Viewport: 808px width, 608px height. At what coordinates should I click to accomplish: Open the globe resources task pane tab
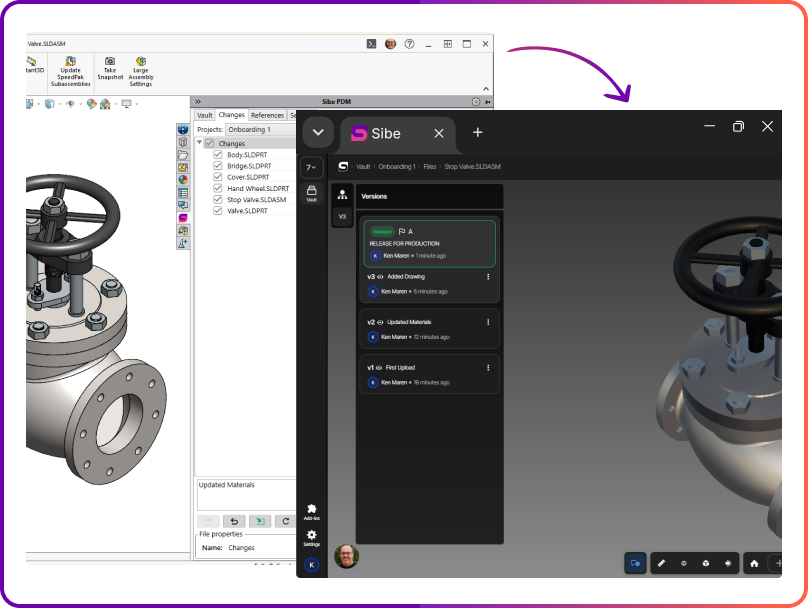[x=183, y=129]
